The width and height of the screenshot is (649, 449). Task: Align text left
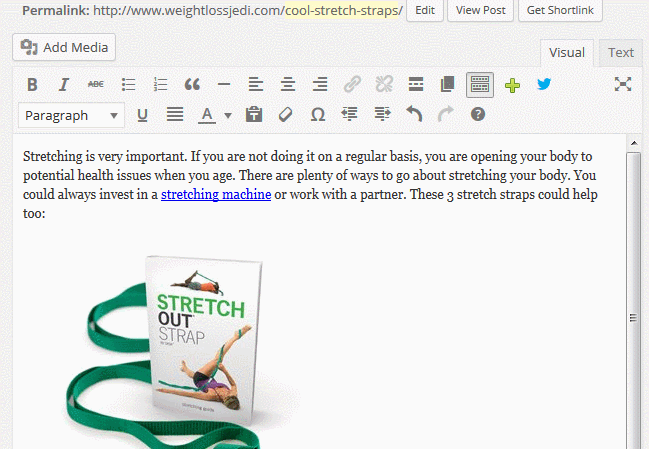(256, 85)
